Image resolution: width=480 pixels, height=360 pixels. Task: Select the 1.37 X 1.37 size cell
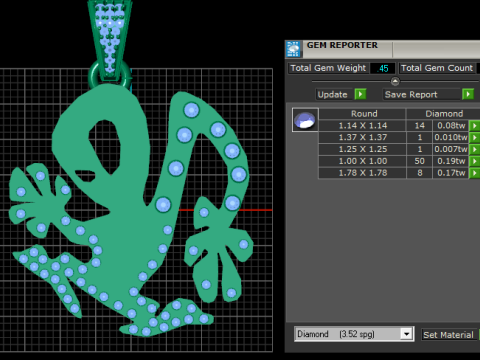coord(363,137)
